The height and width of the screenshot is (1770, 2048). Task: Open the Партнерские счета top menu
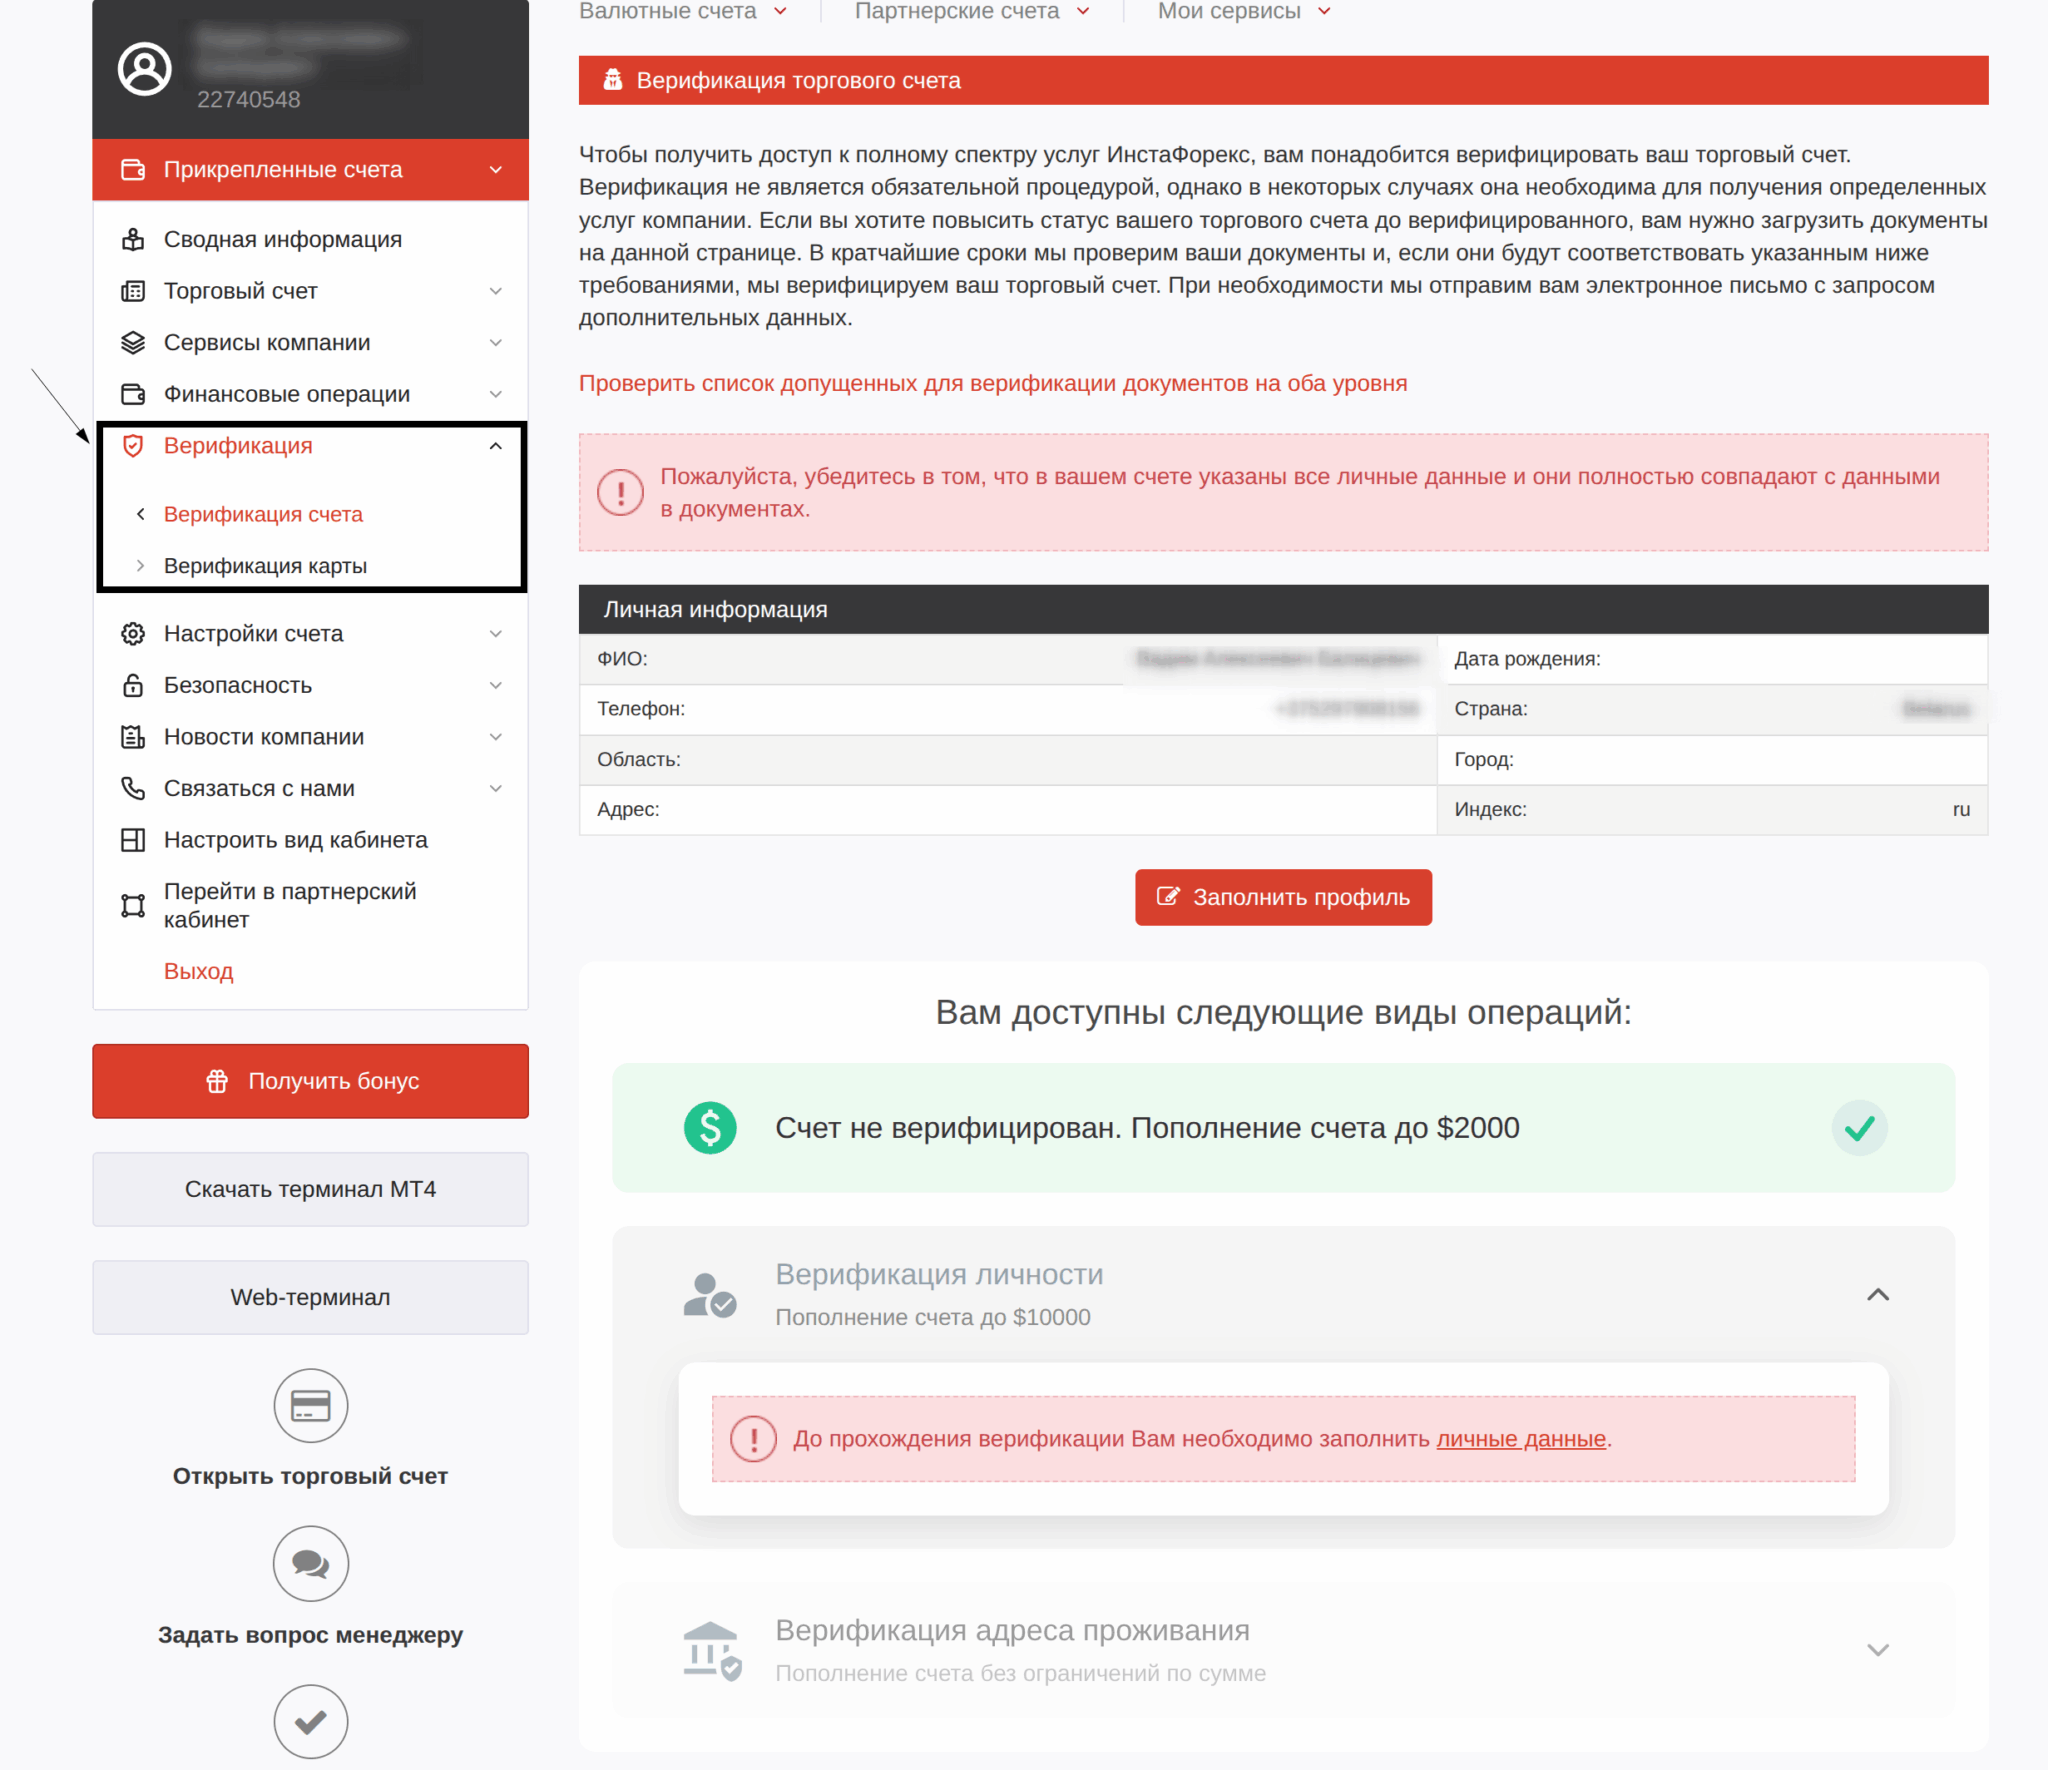971,12
